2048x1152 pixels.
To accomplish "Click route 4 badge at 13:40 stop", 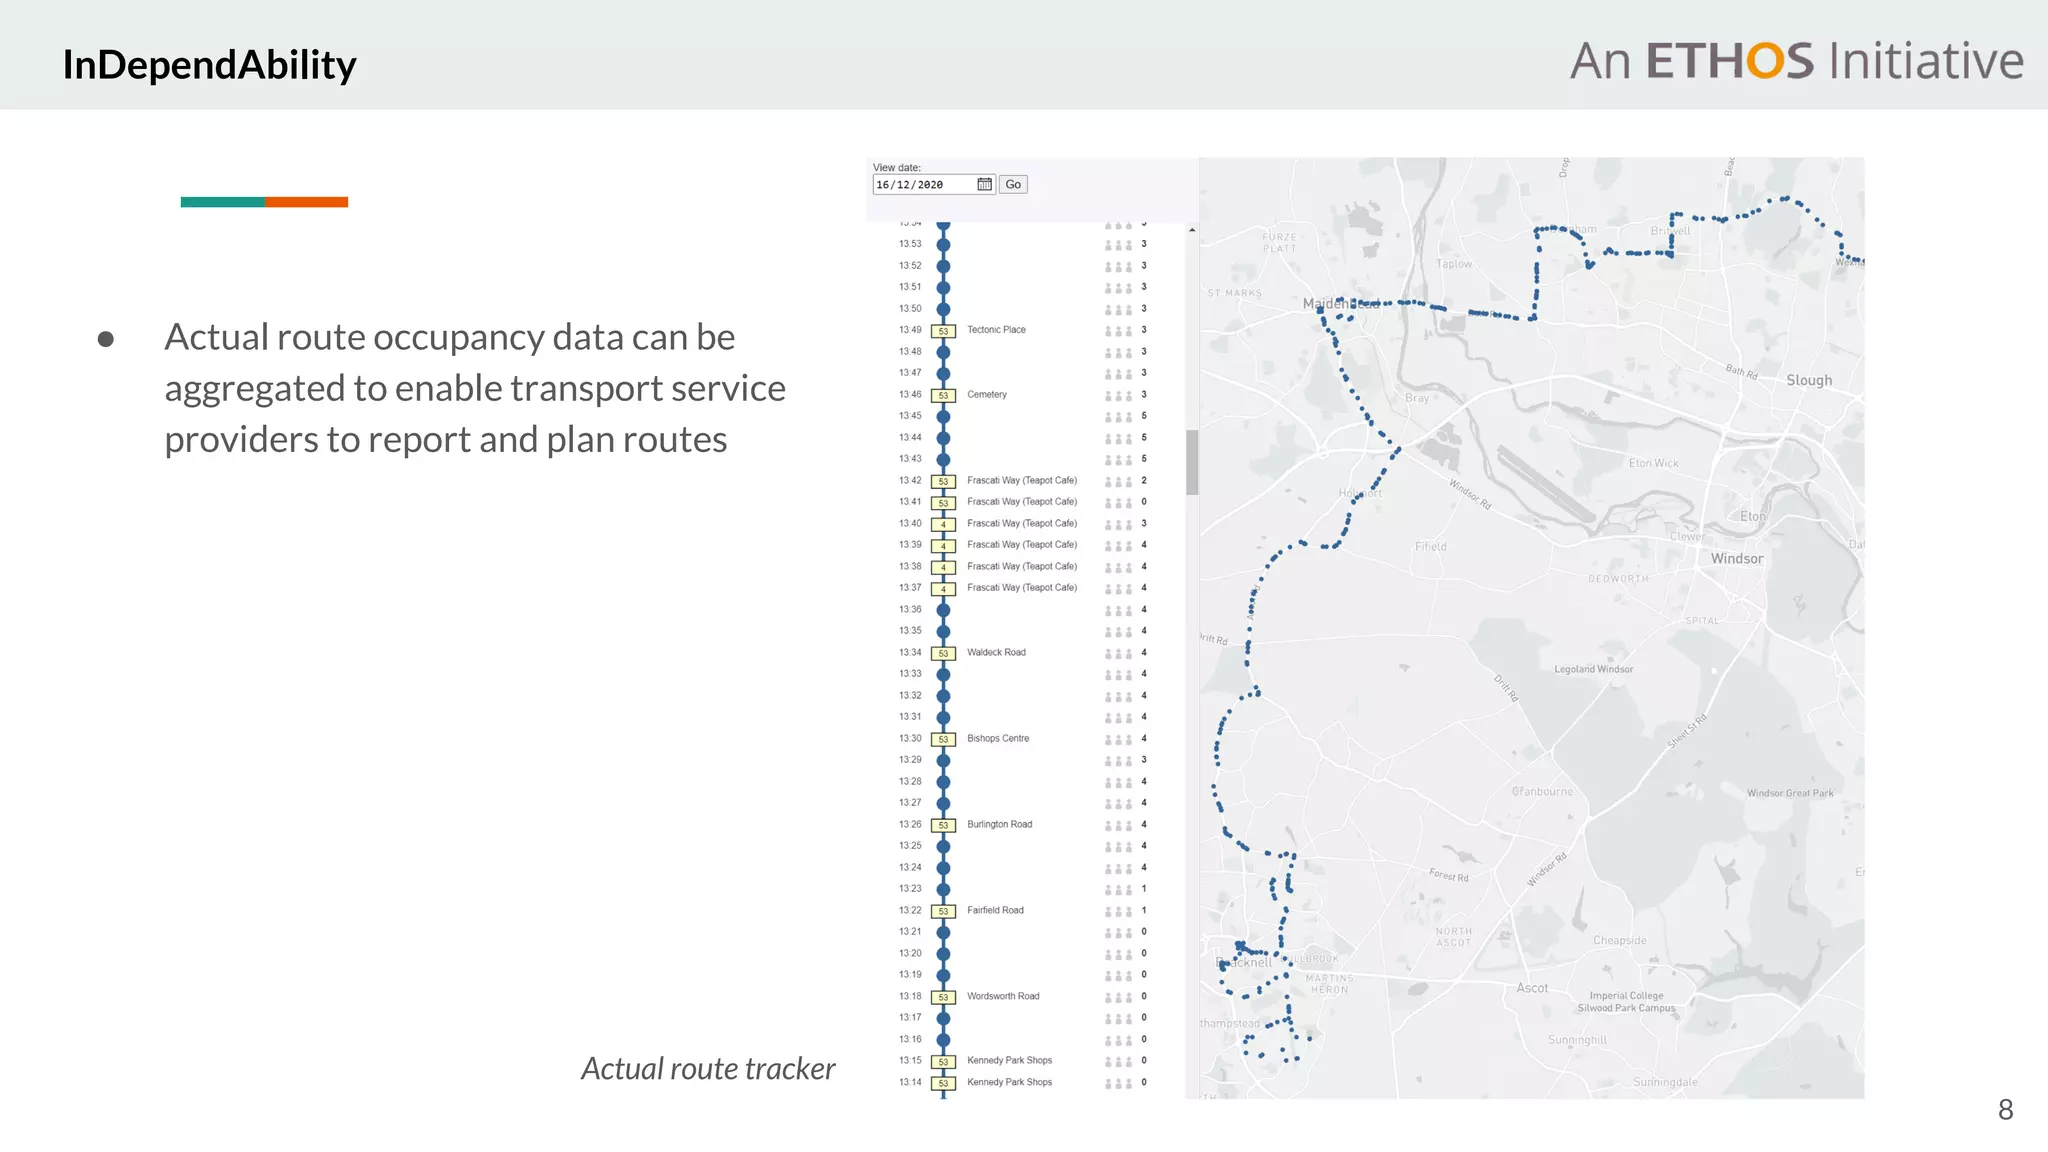I will coord(943,524).
